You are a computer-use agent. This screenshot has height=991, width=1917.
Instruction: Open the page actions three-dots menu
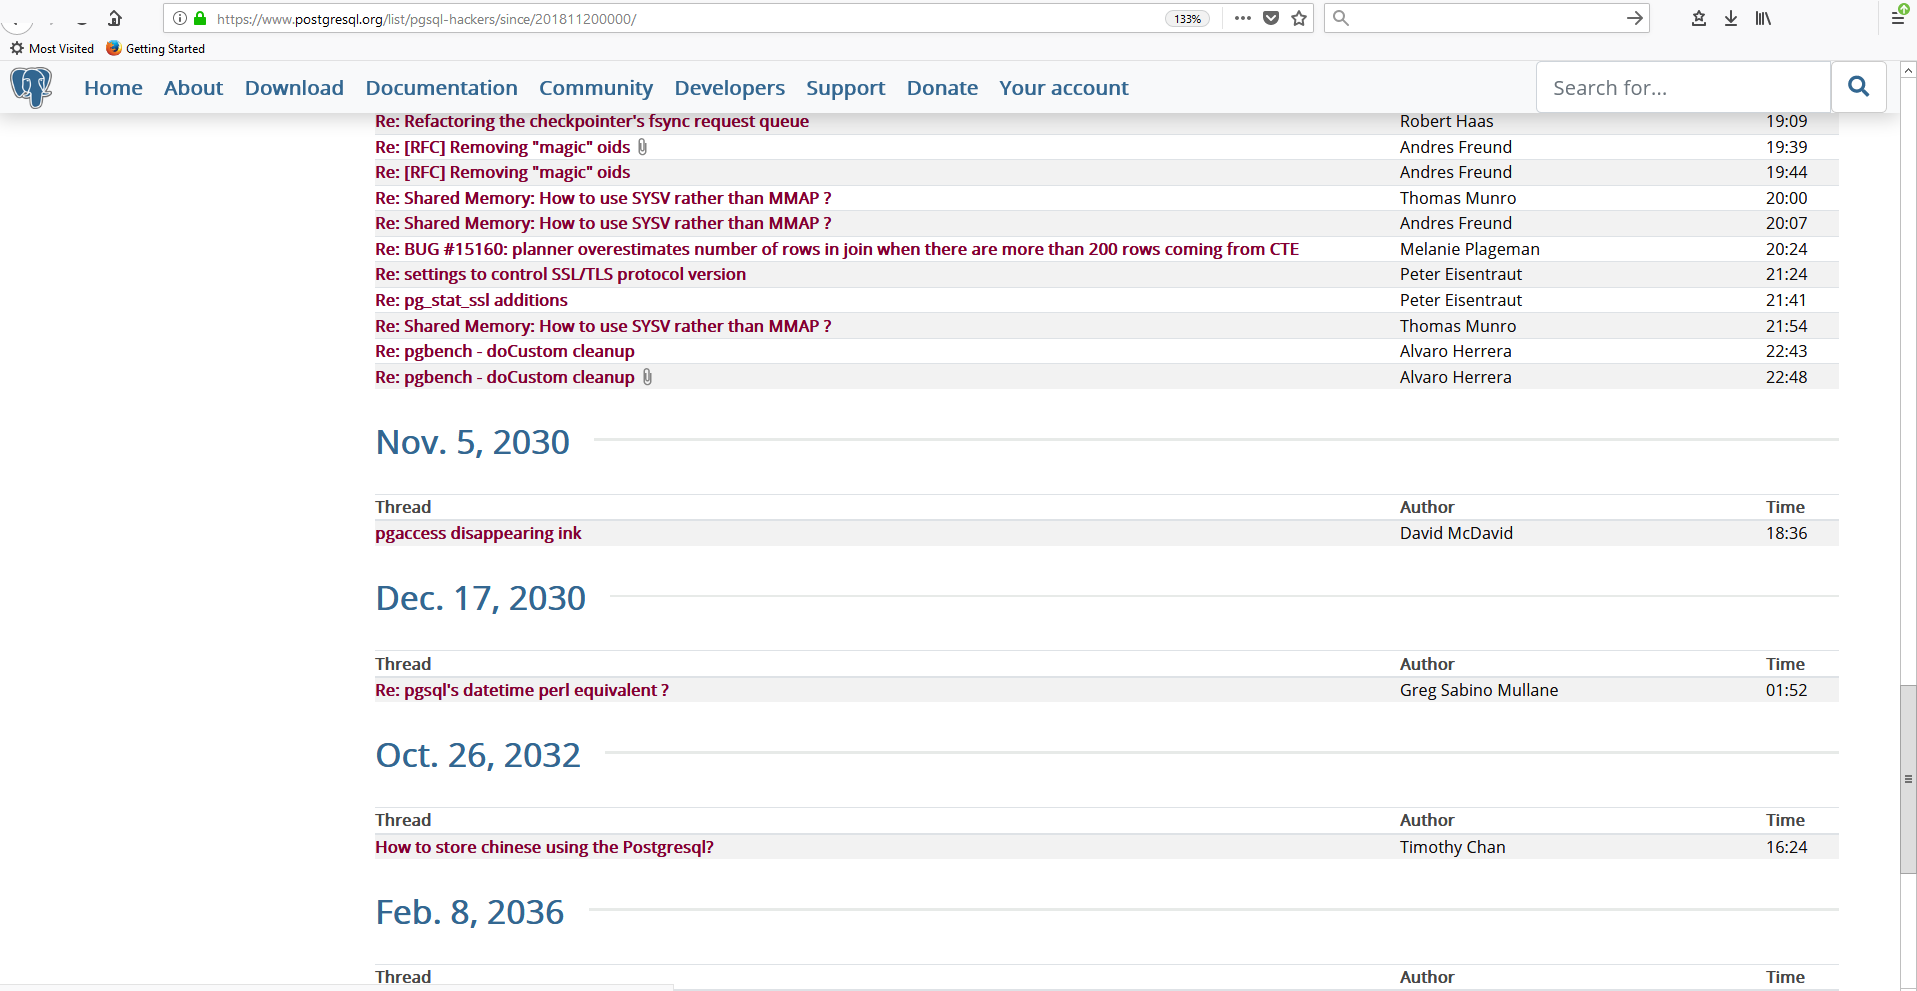tap(1243, 18)
